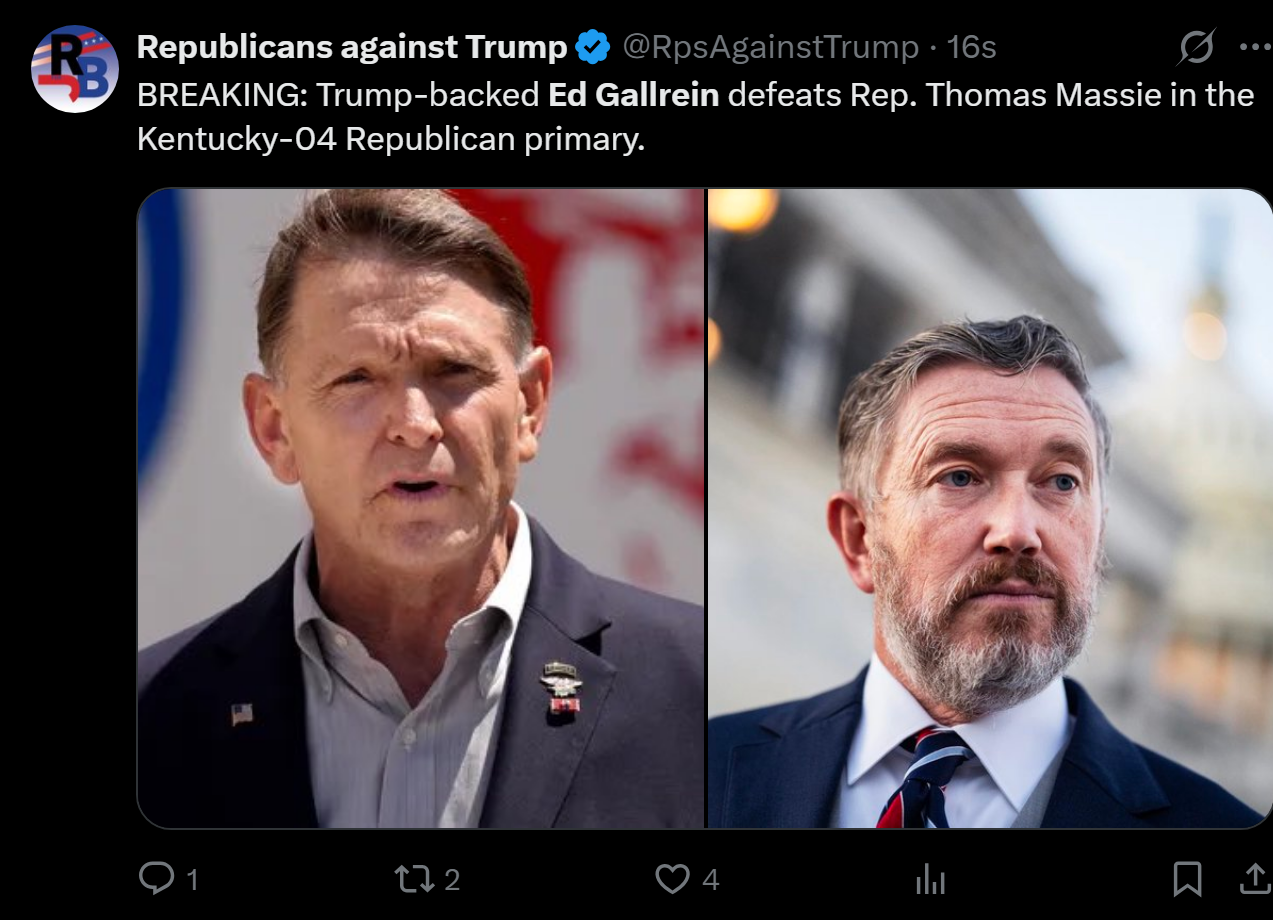Click the blue verified checkmark badge

593,46
